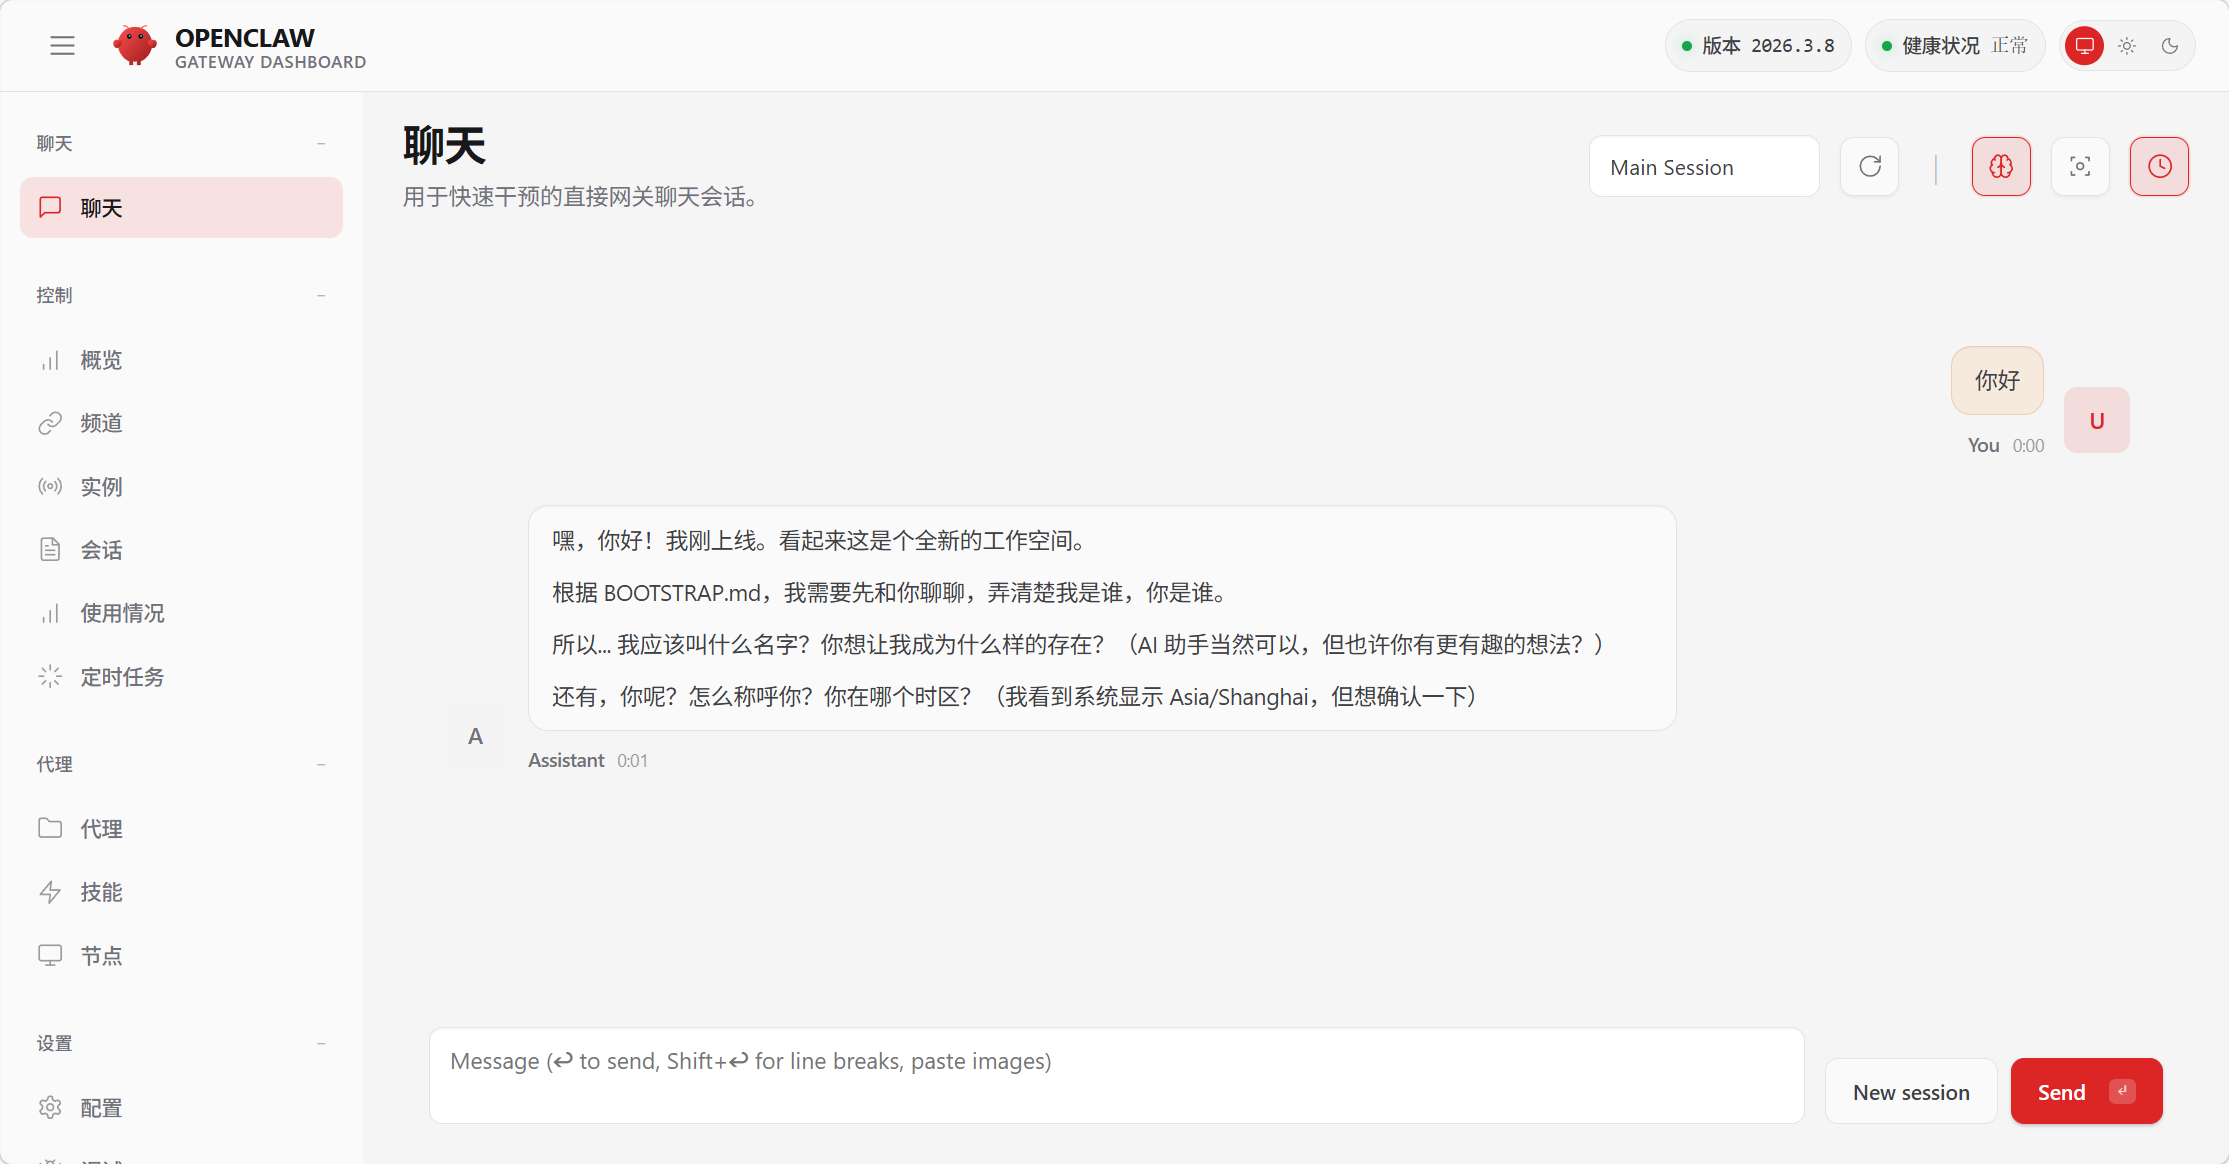Switch to light theme sun icon
The image size is (2229, 1164).
click(2127, 46)
